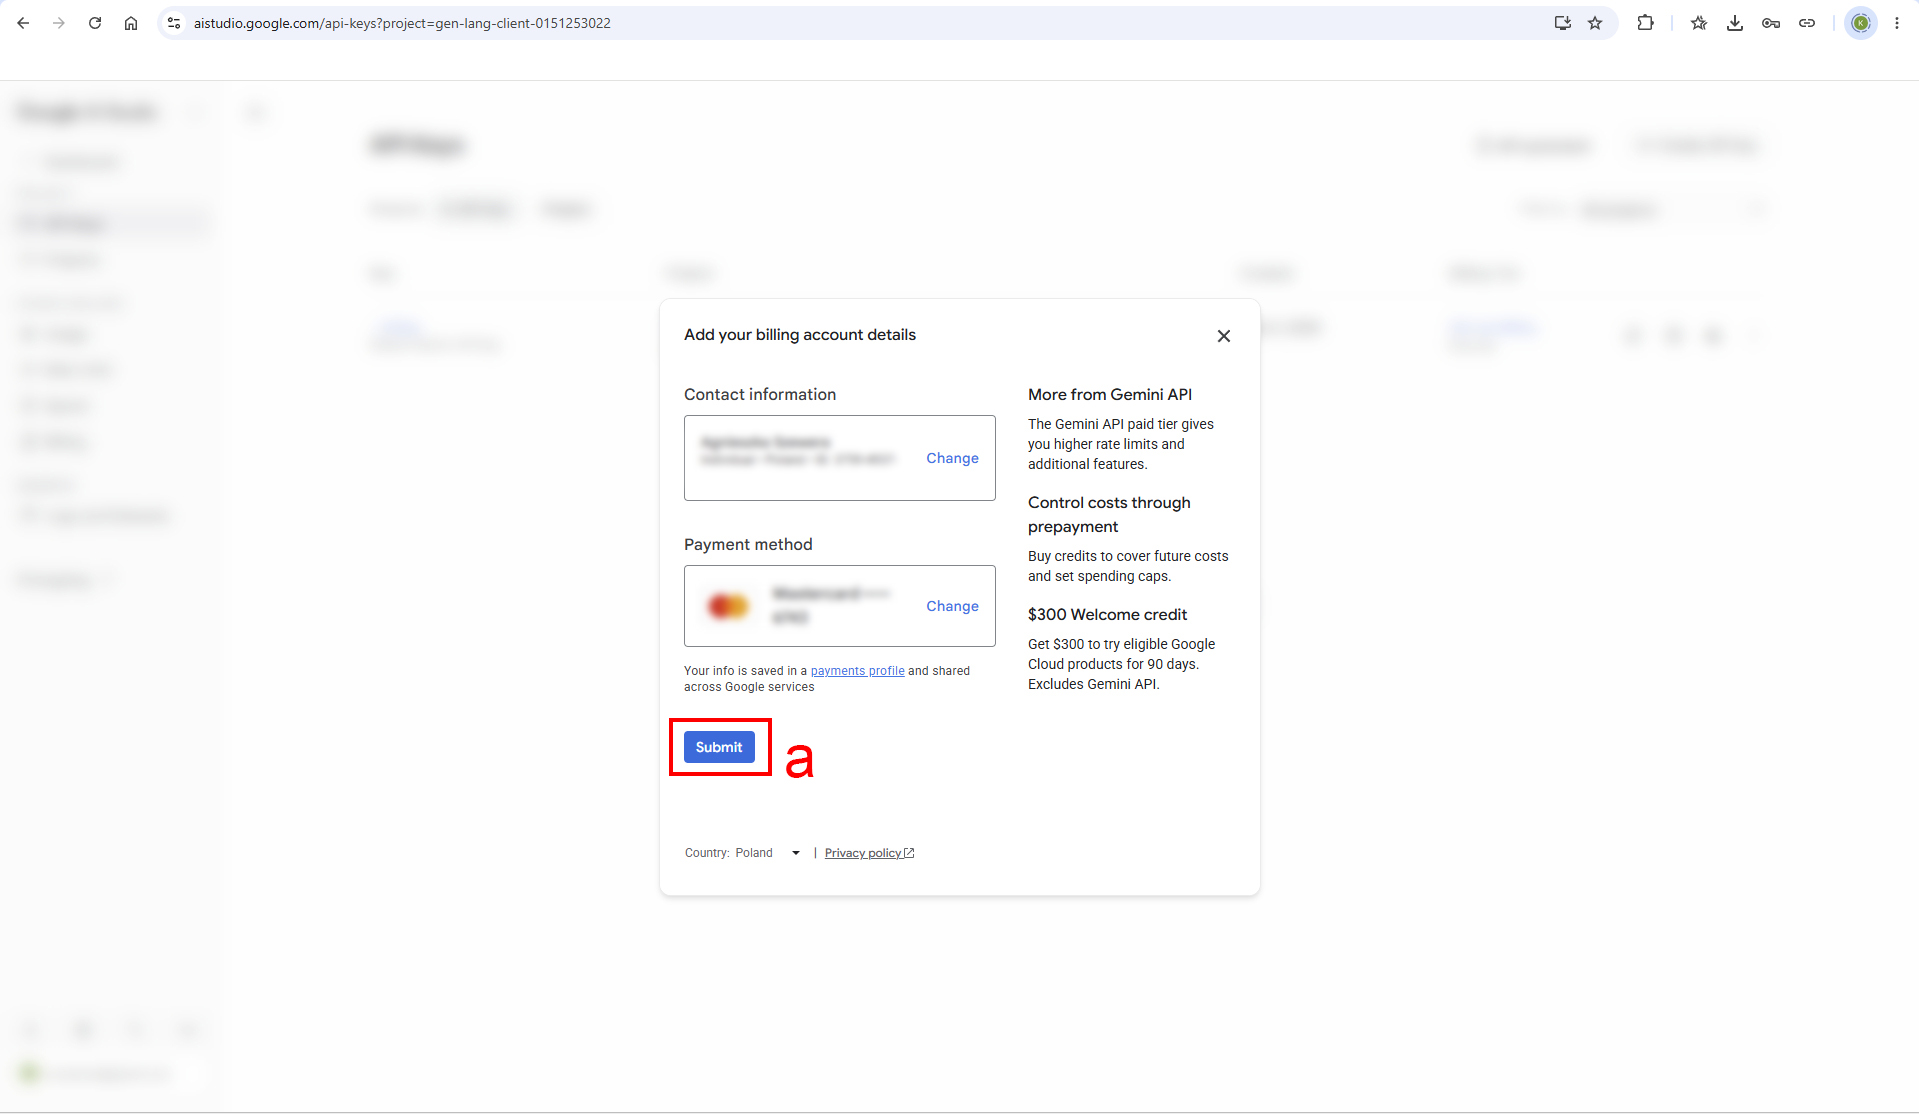Open the browser extensions puzzle icon
Viewport: 1919px width, 1114px height.
pos(1645,23)
